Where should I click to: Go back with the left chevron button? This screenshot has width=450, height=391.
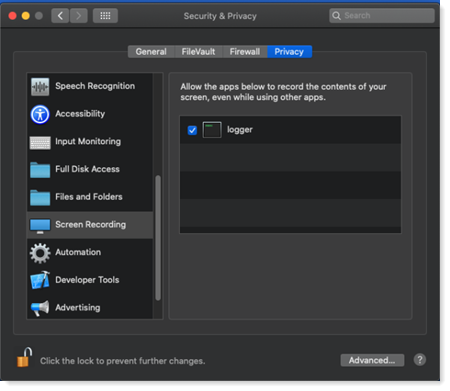point(60,16)
